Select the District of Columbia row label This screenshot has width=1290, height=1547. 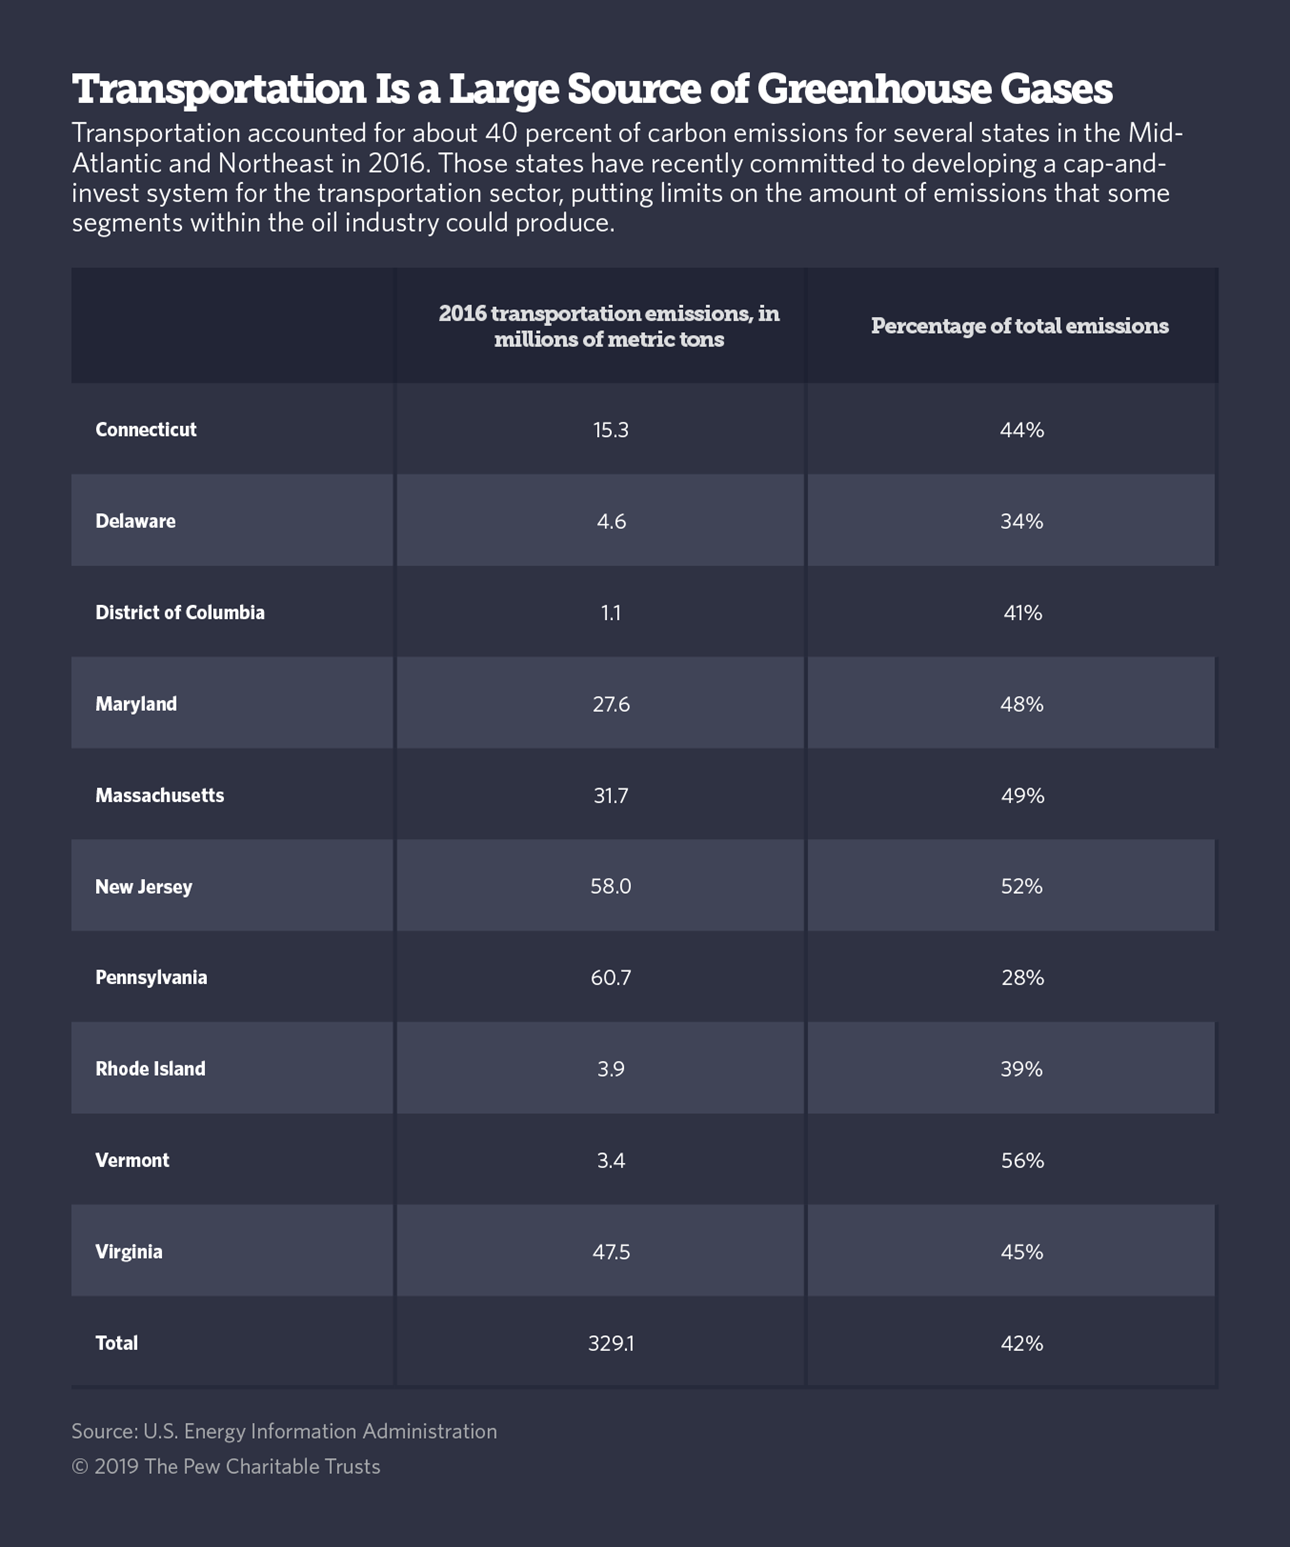point(180,613)
